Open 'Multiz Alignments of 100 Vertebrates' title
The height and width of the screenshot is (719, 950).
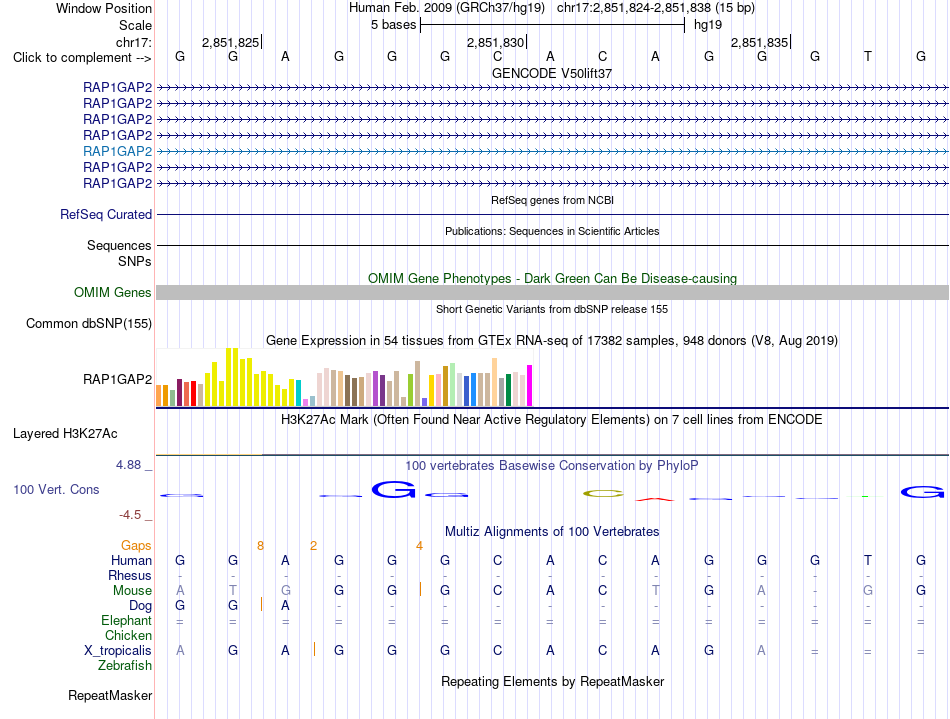552,532
